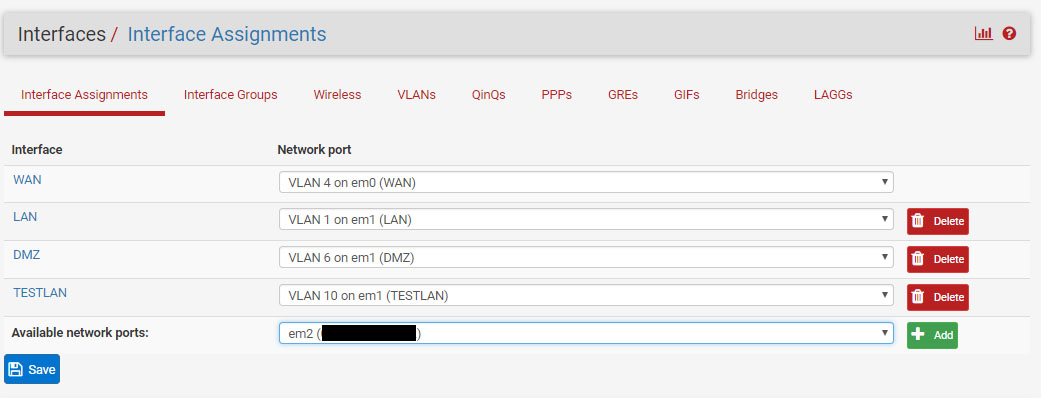
Task: Delete the DMZ interface assignment
Action: [x=938, y=259]
